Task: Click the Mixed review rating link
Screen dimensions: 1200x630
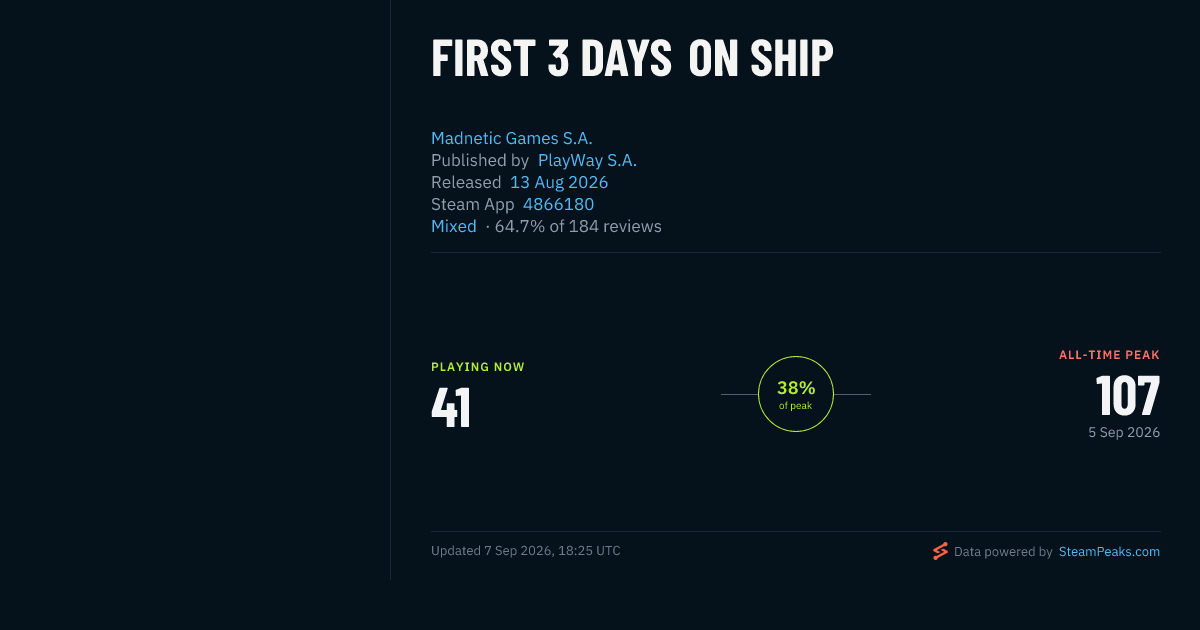Action: point(454,226)
